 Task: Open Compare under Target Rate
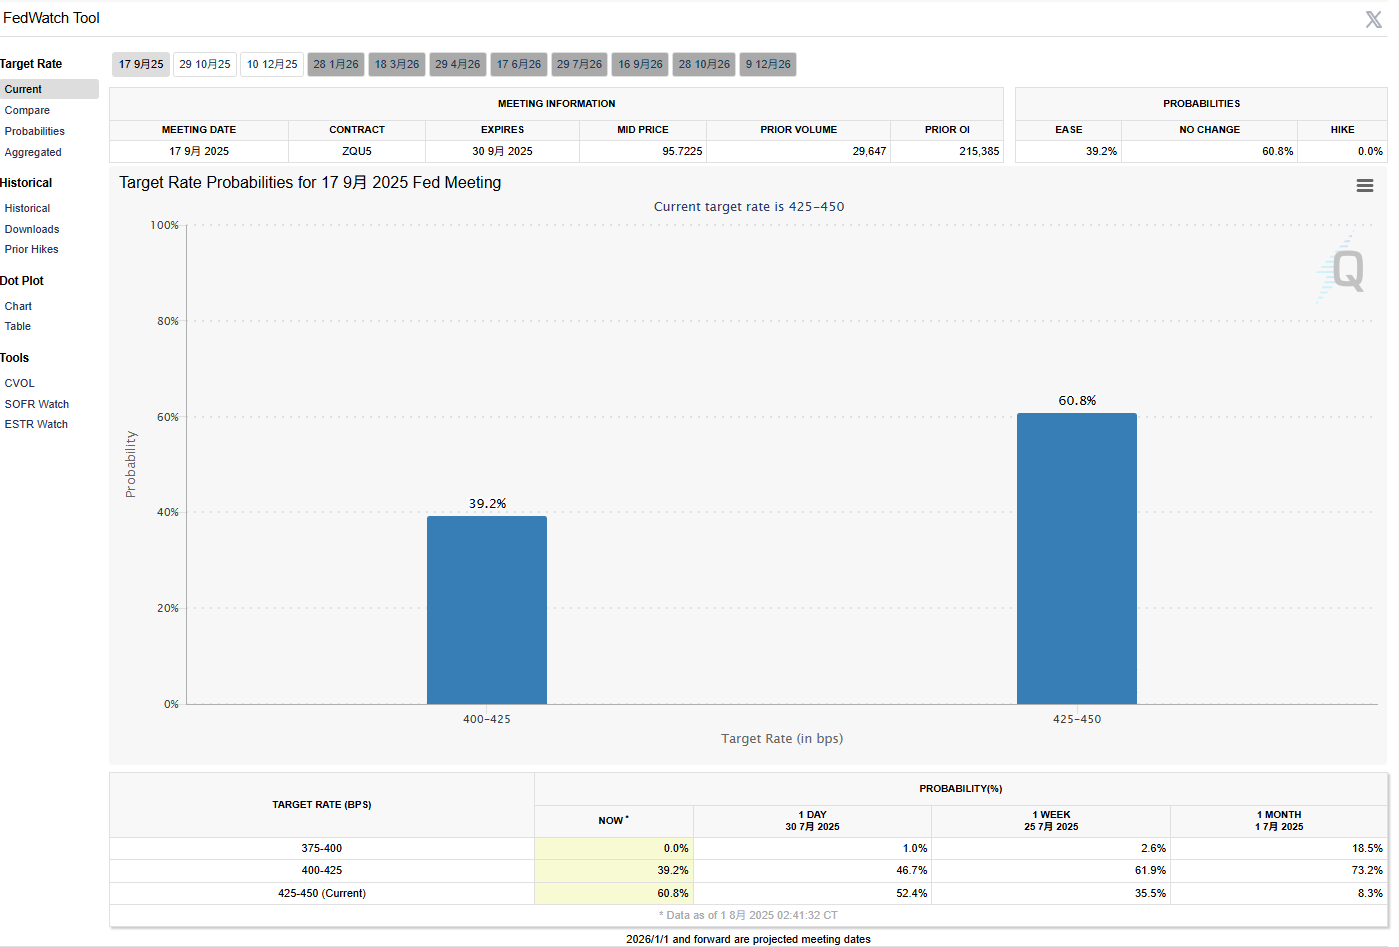coord(27,110)
